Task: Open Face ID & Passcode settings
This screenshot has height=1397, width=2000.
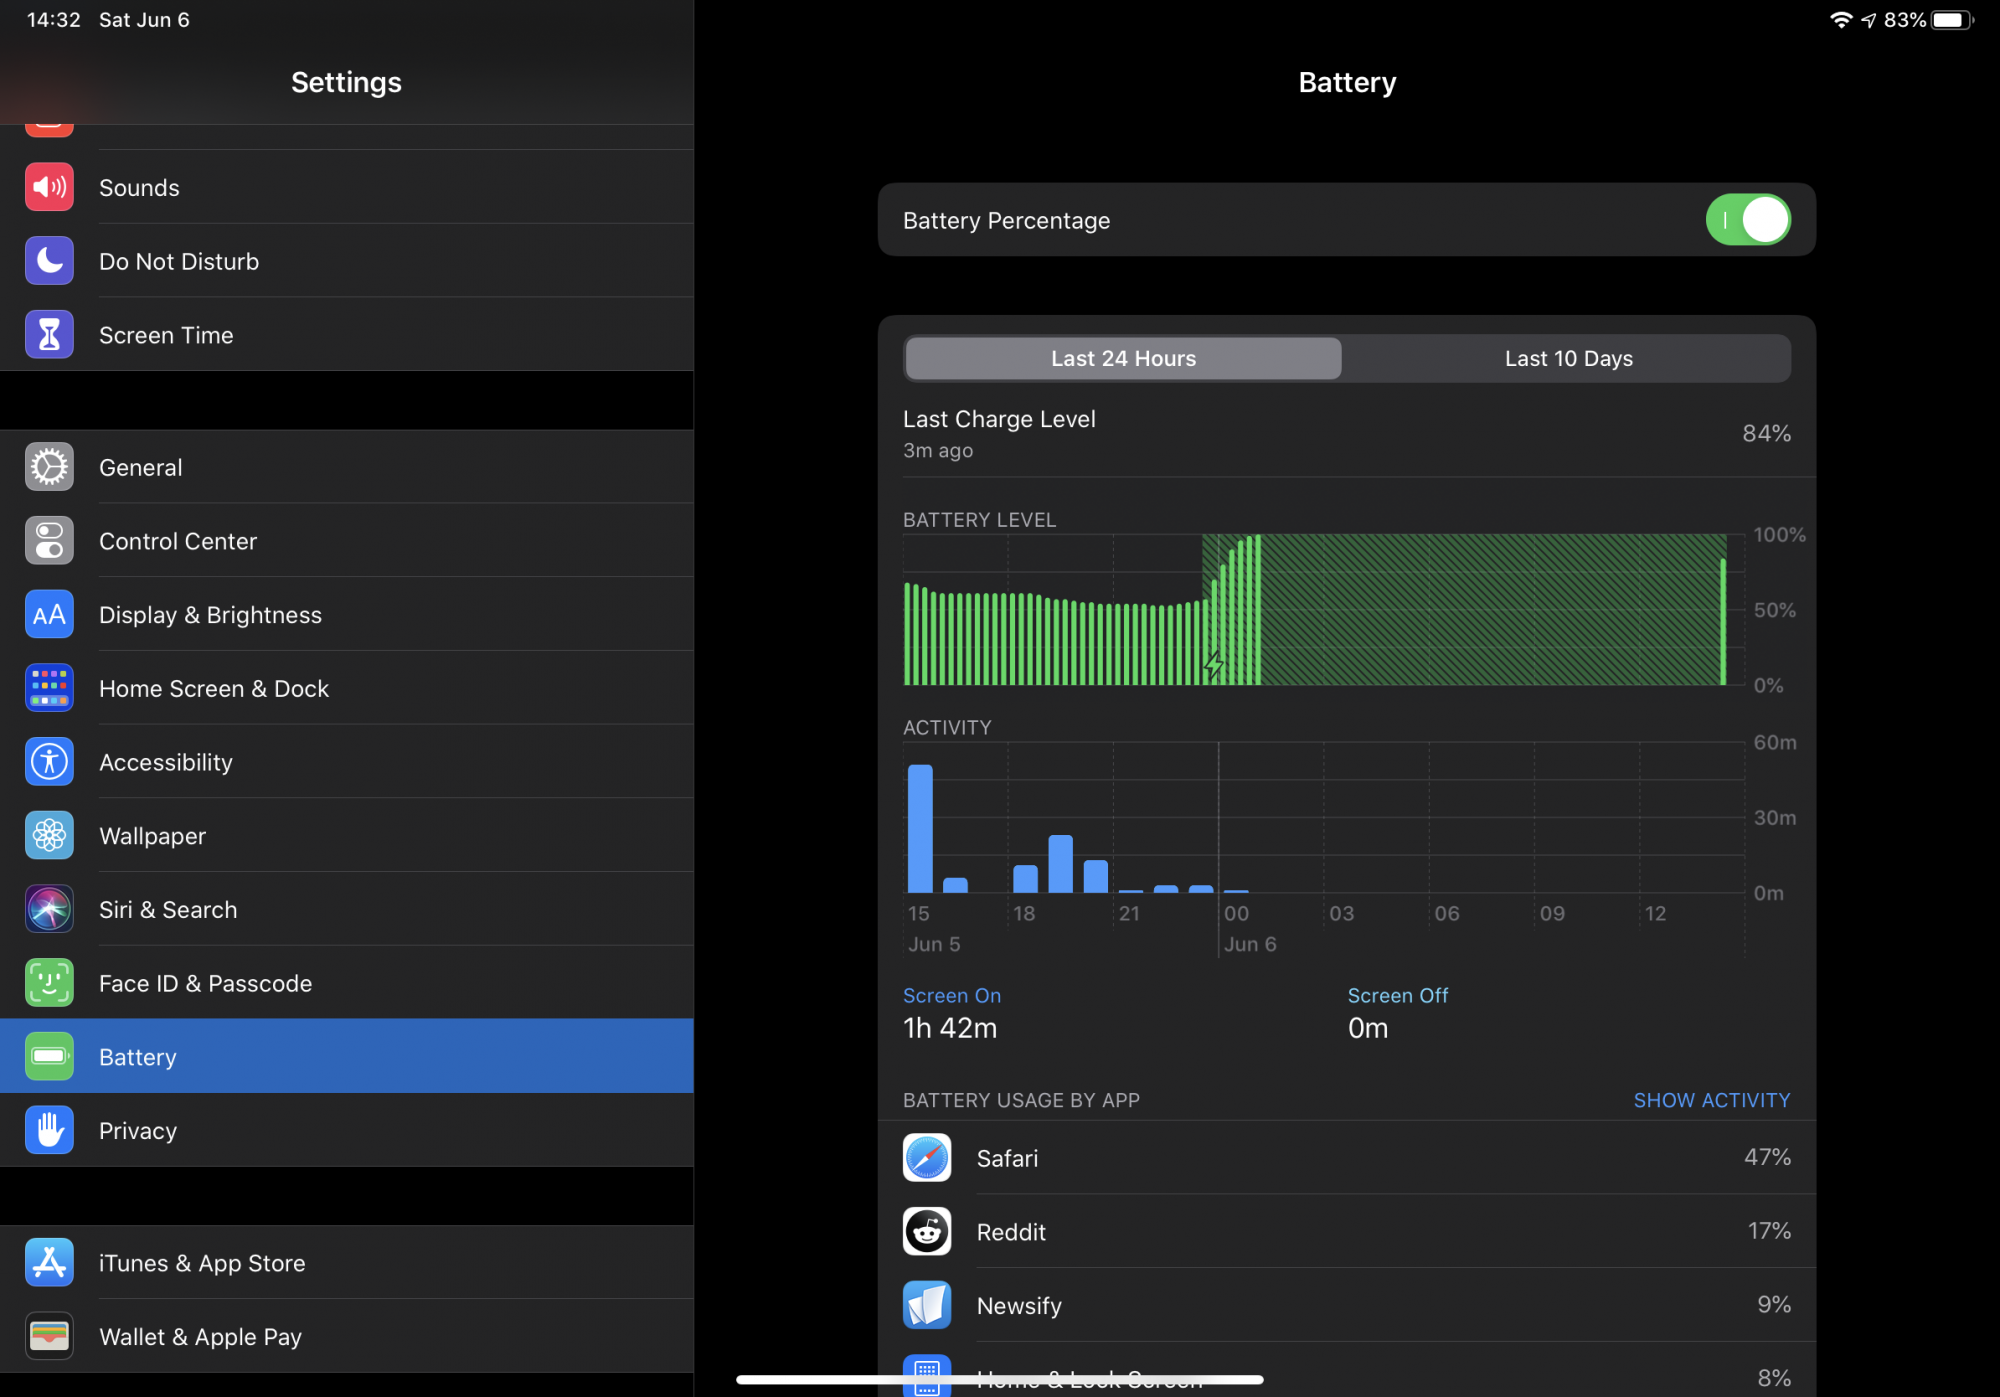Action: coord(347,984)
